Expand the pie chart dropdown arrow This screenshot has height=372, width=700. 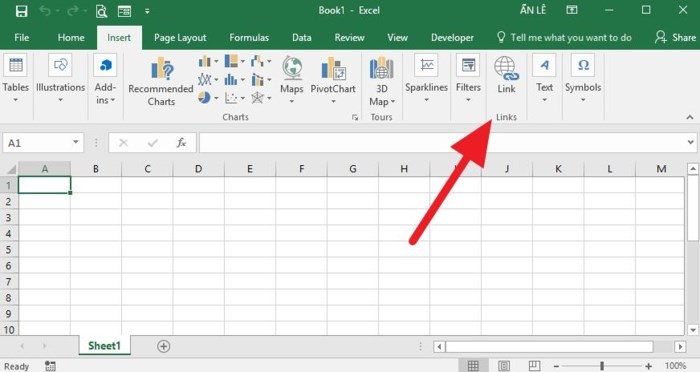(216, 98)
